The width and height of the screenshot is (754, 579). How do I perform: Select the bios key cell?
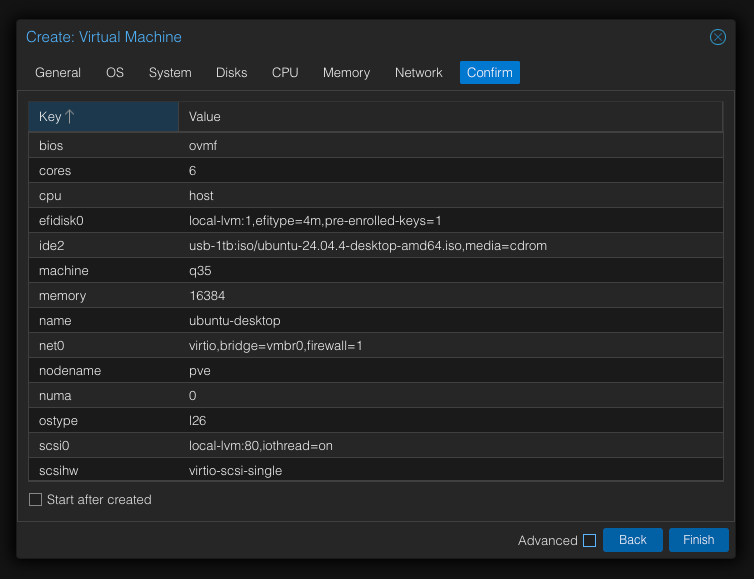point(103,146)
